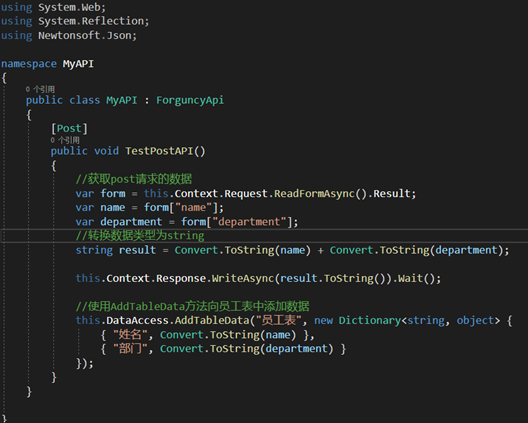Click base class "ForguncyApi"
The image size is (528, 423).
(x=190, y=100)
